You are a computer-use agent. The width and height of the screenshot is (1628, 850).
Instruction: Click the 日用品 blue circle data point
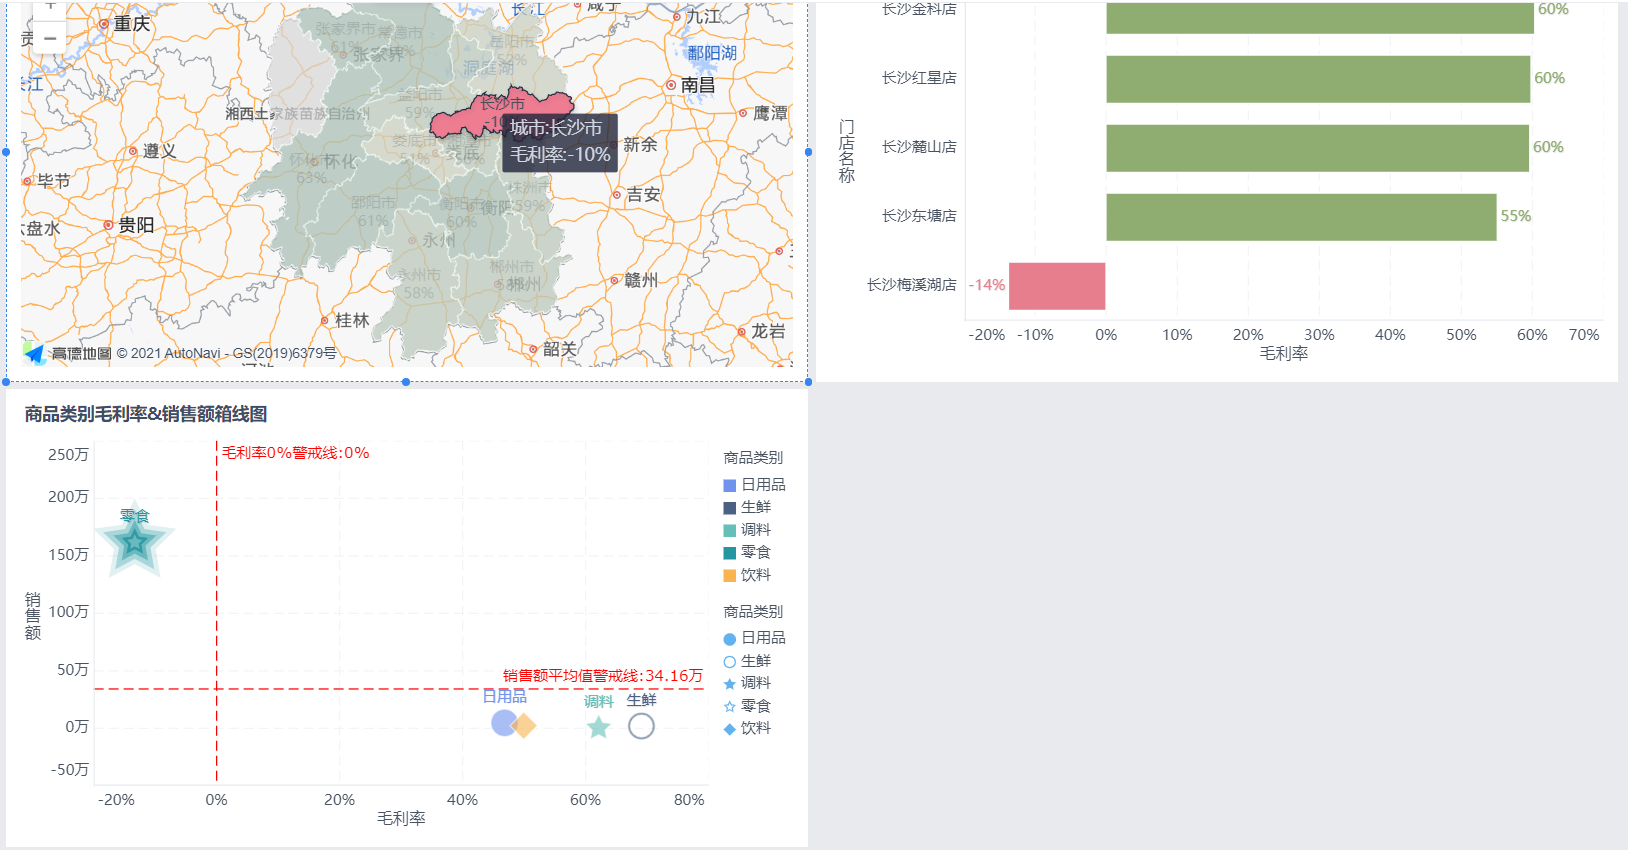(x=503, y=723)
